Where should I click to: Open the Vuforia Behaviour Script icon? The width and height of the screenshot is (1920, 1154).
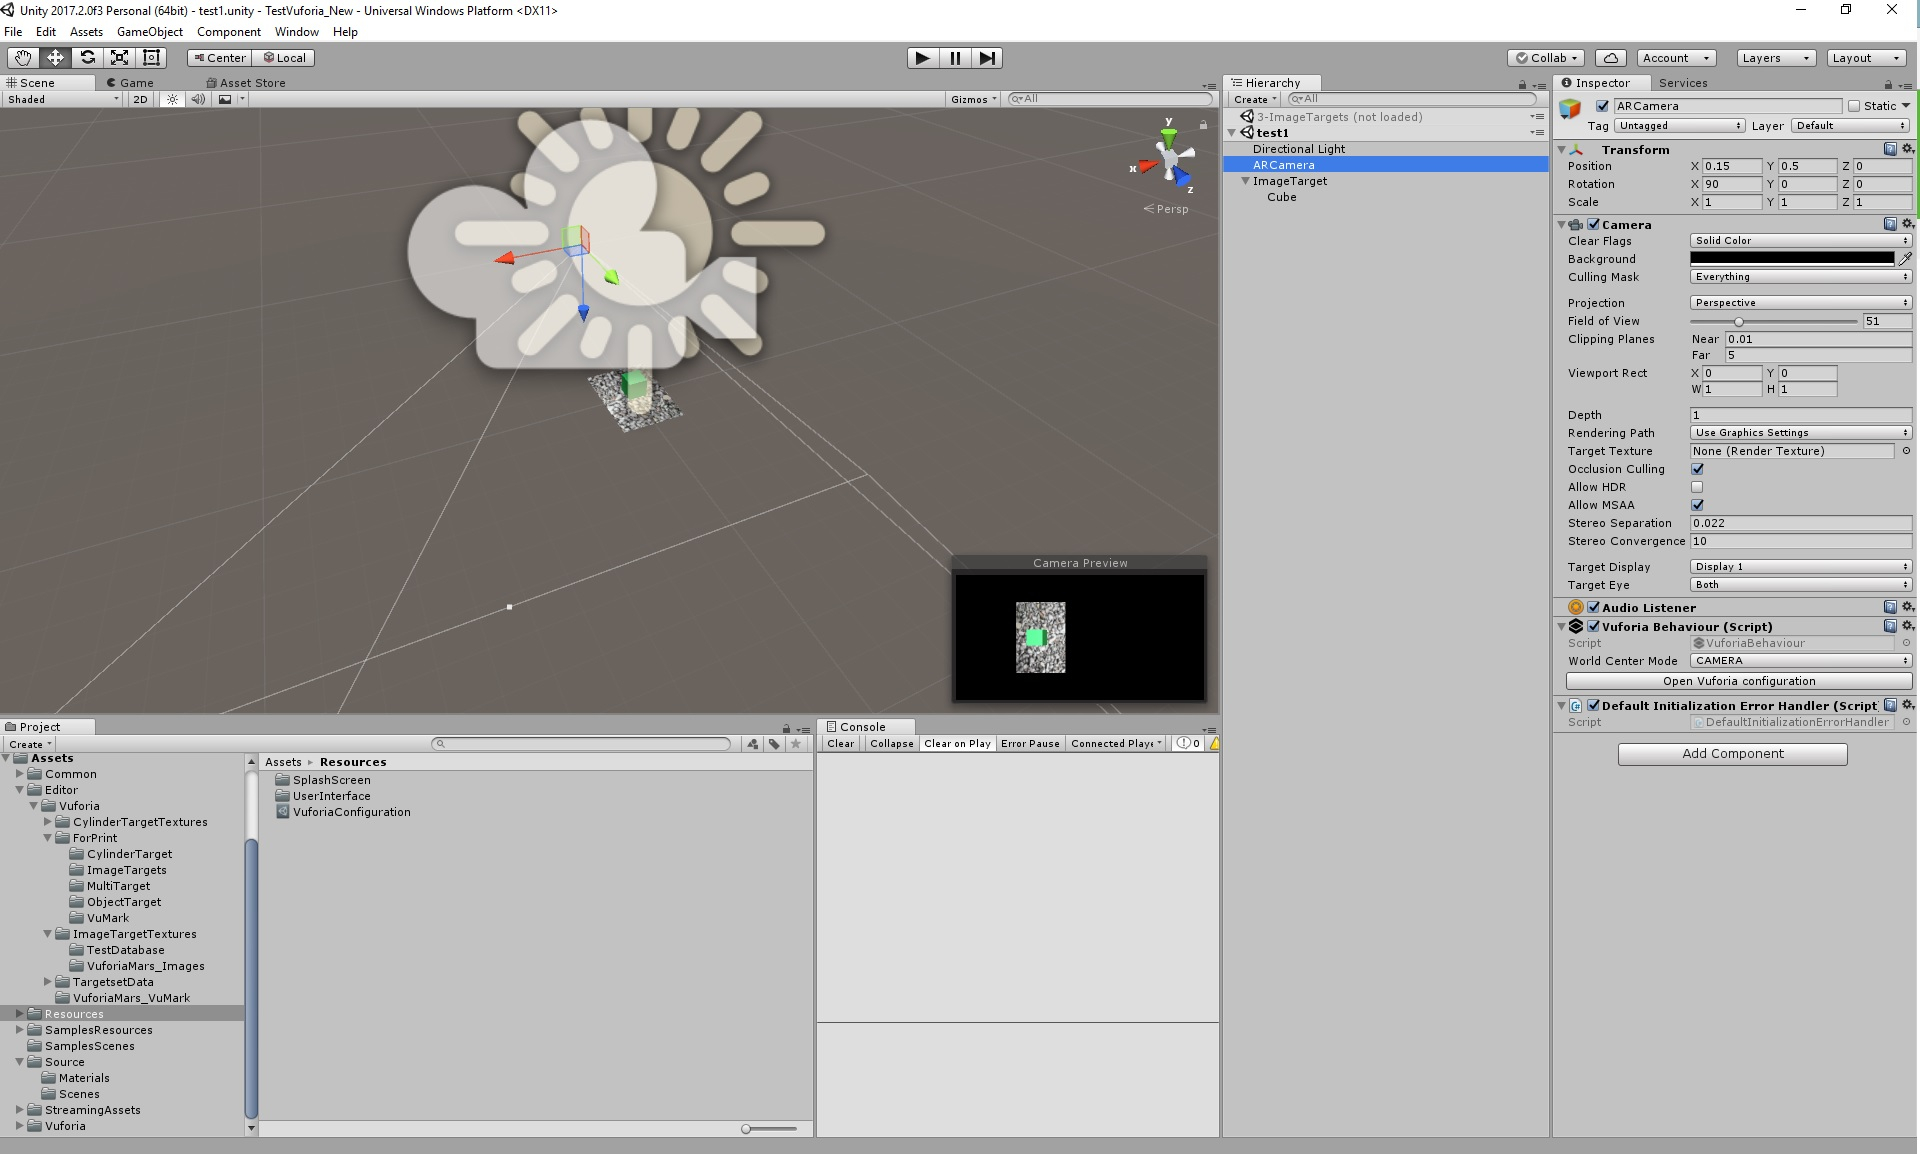[1576, 626]
